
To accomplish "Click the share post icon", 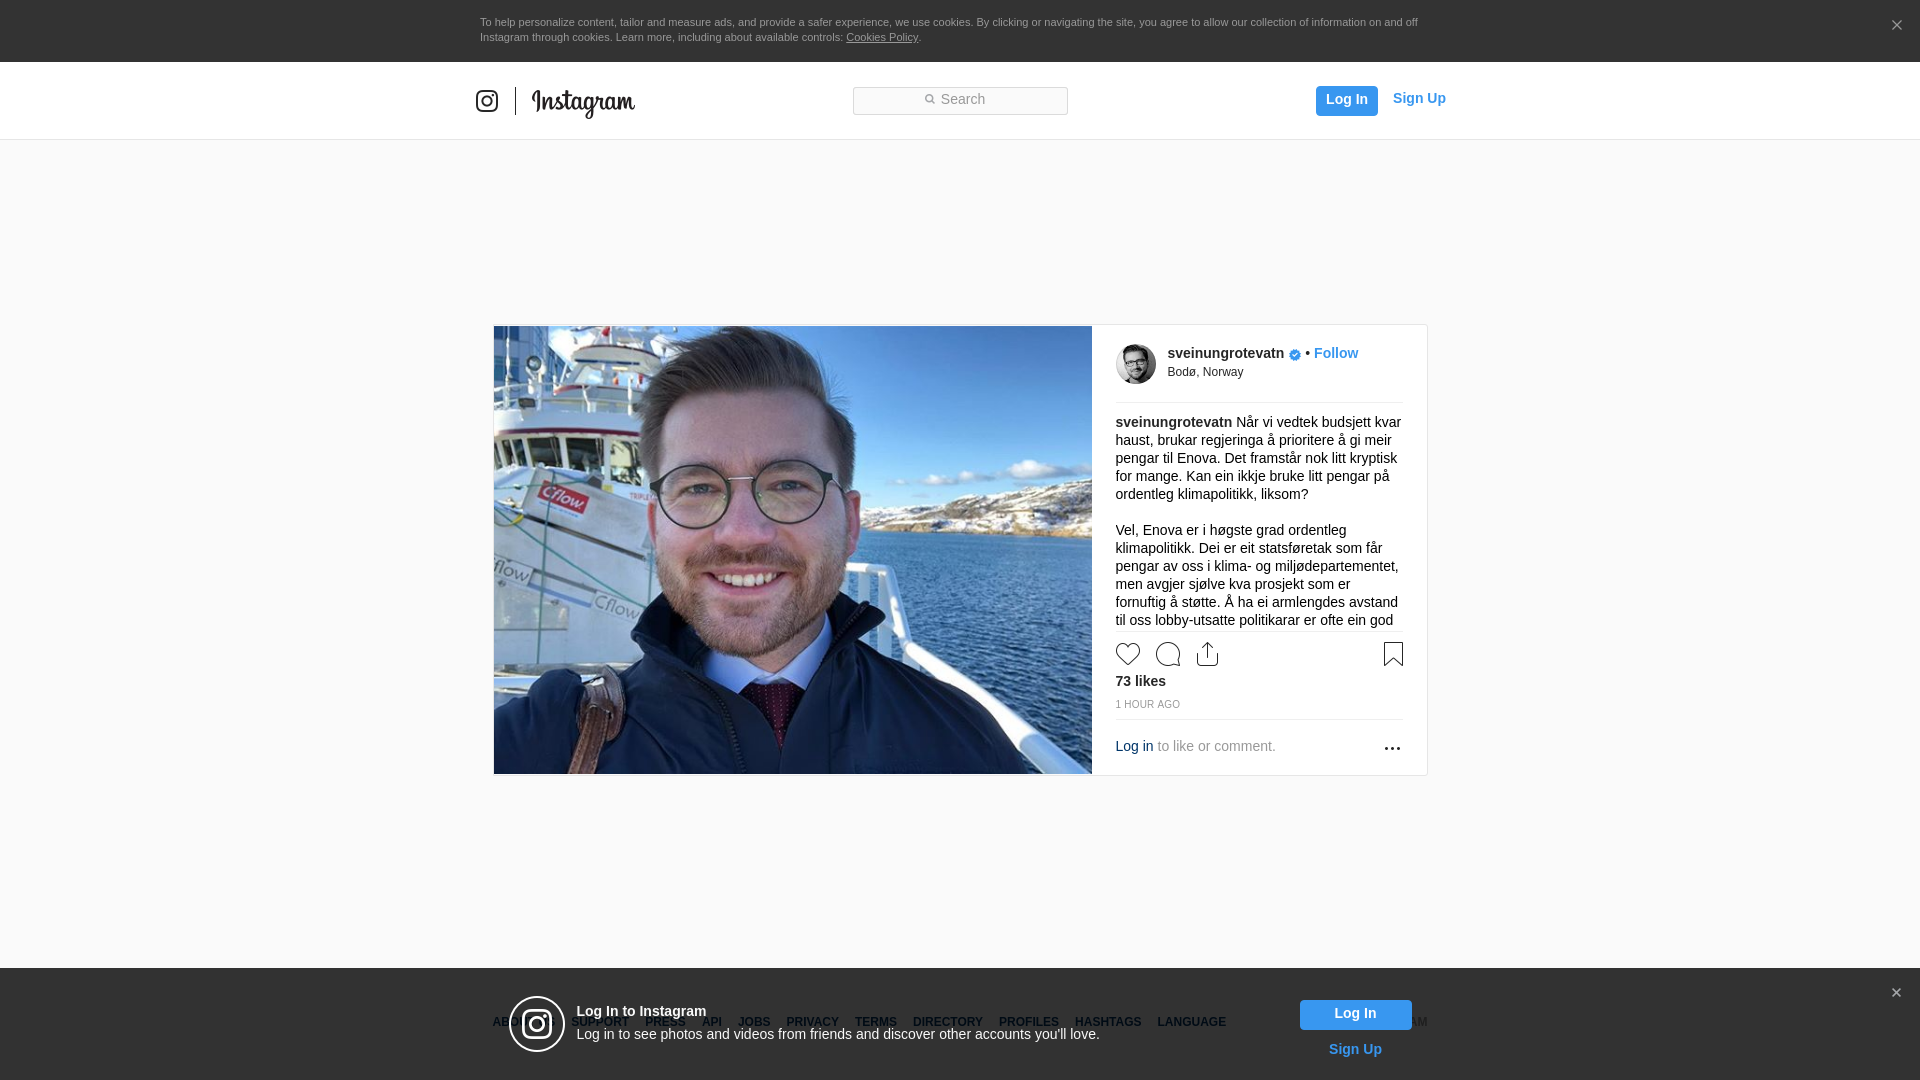I will 1207,654.
